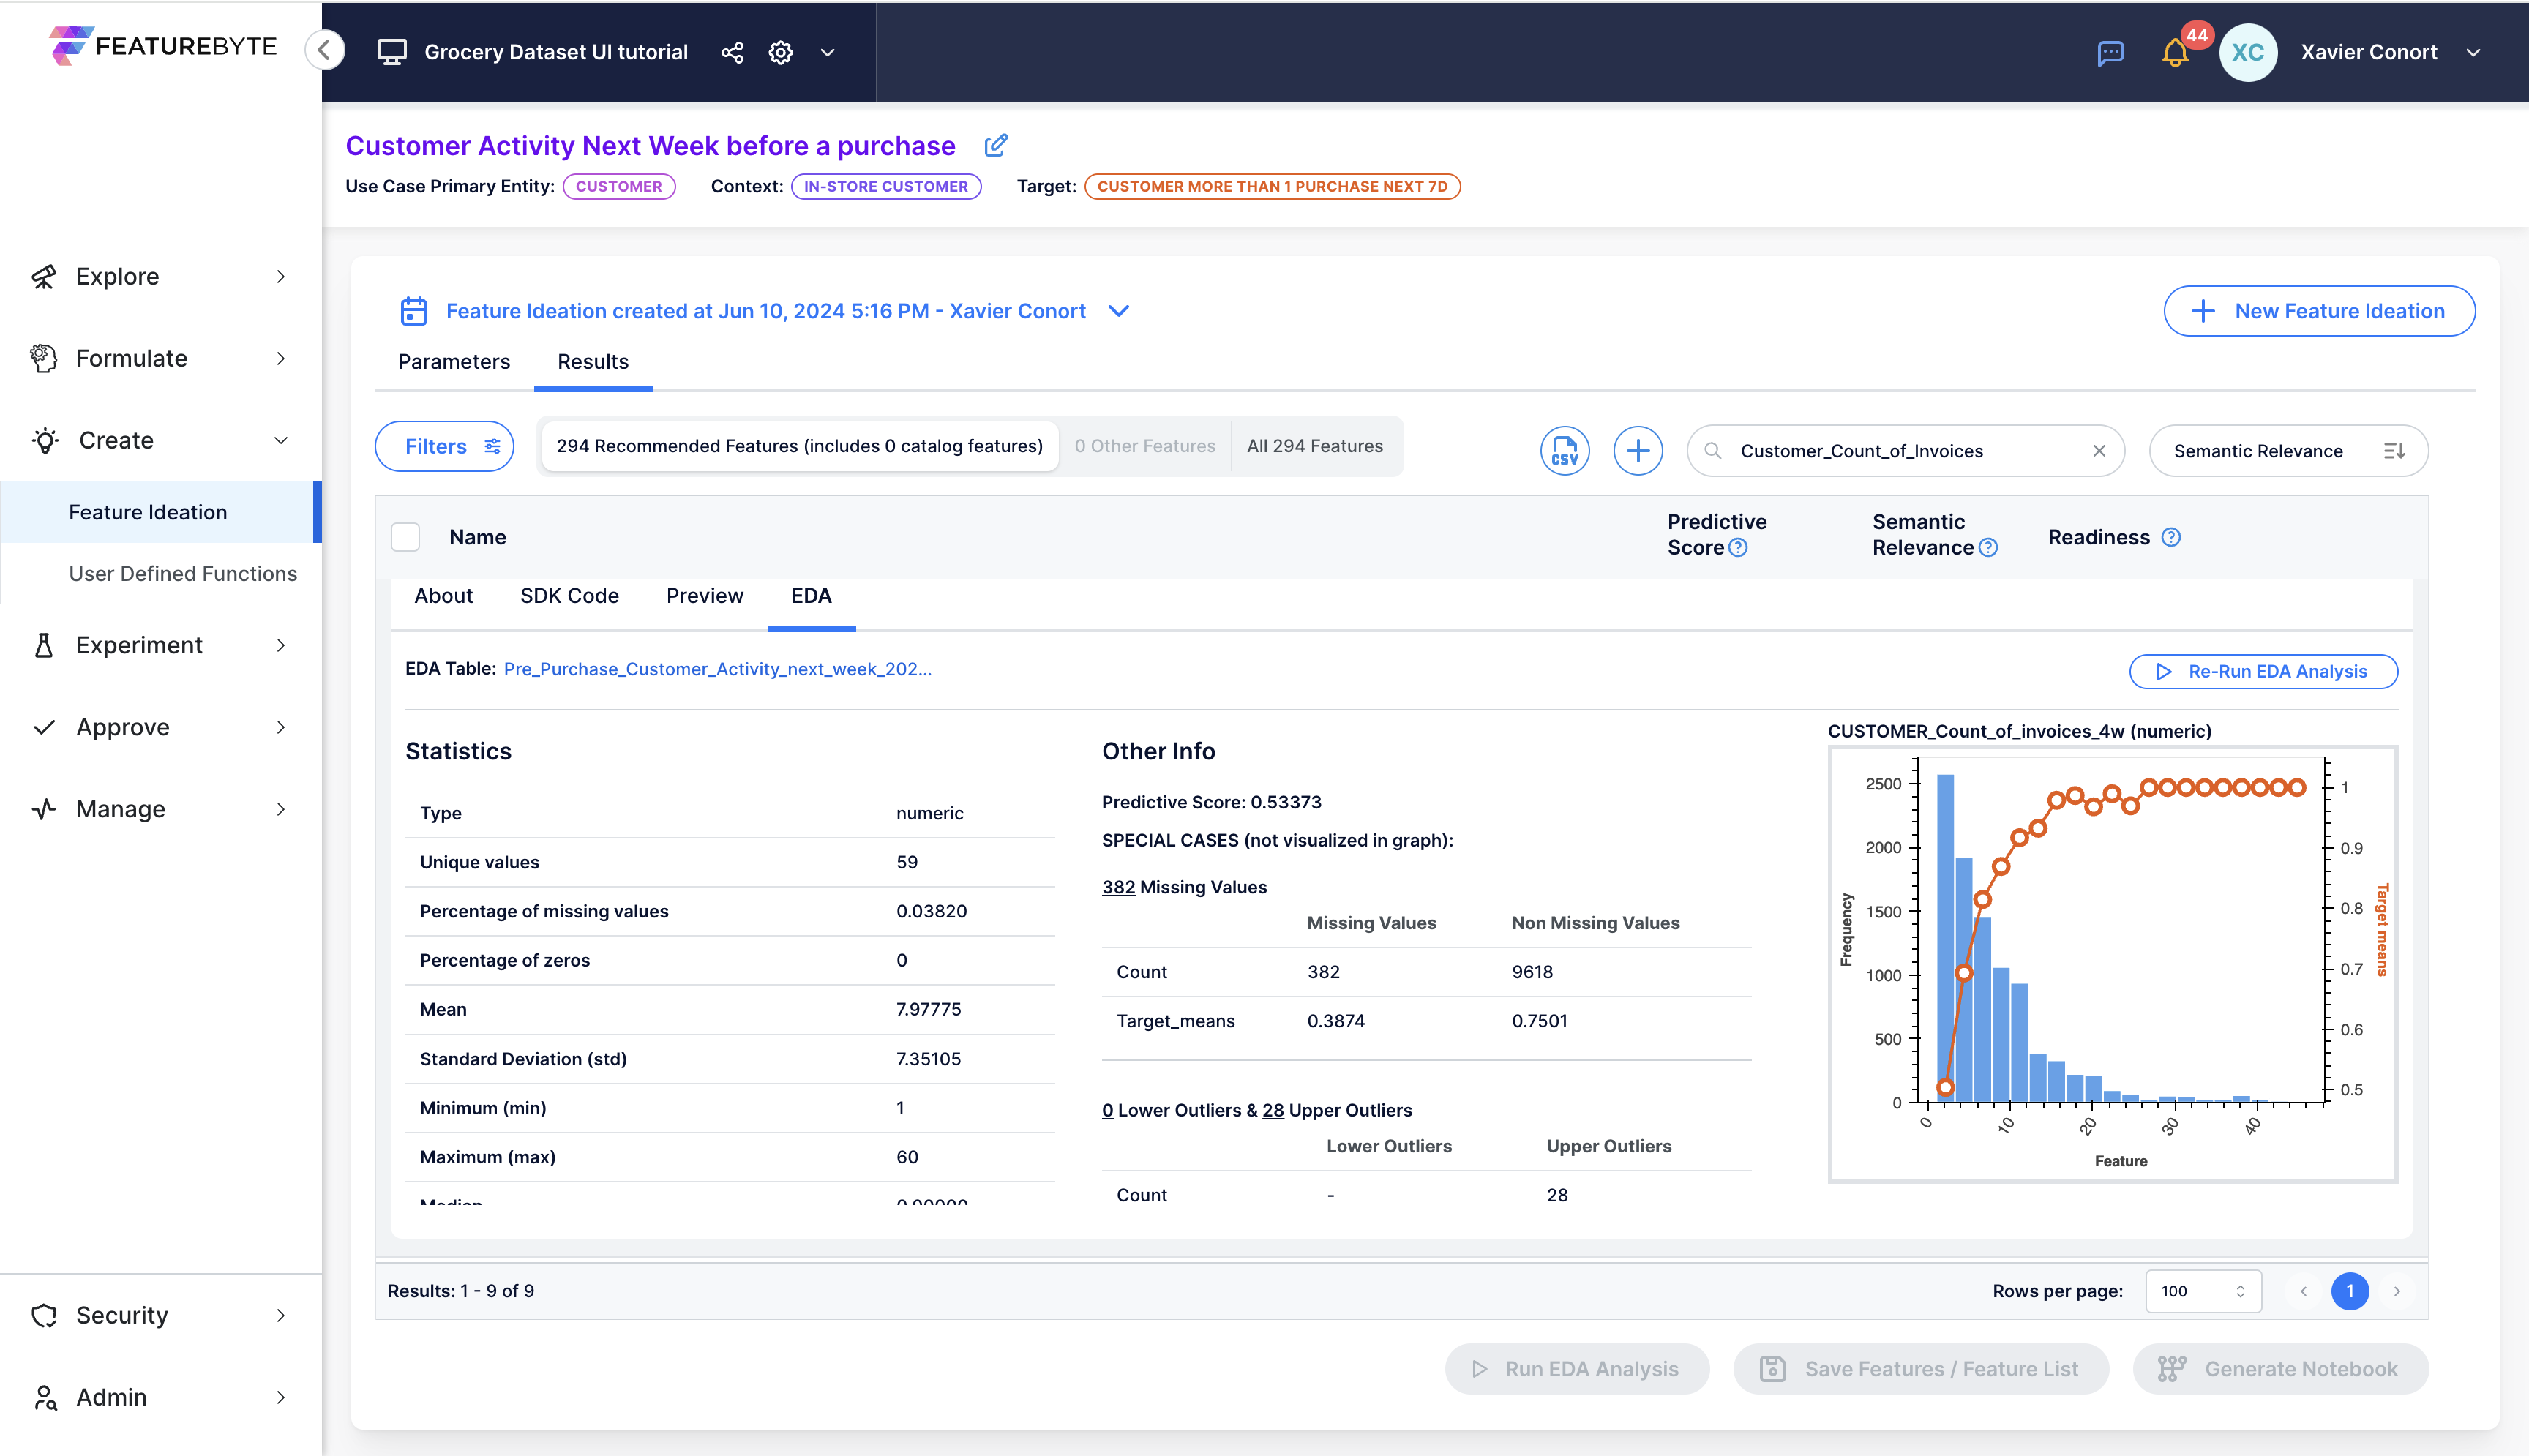Open Semantic Relevance help icon
This screenshot has width=2529, height=1456.
pyautogui.click(x=1988, y=547)
